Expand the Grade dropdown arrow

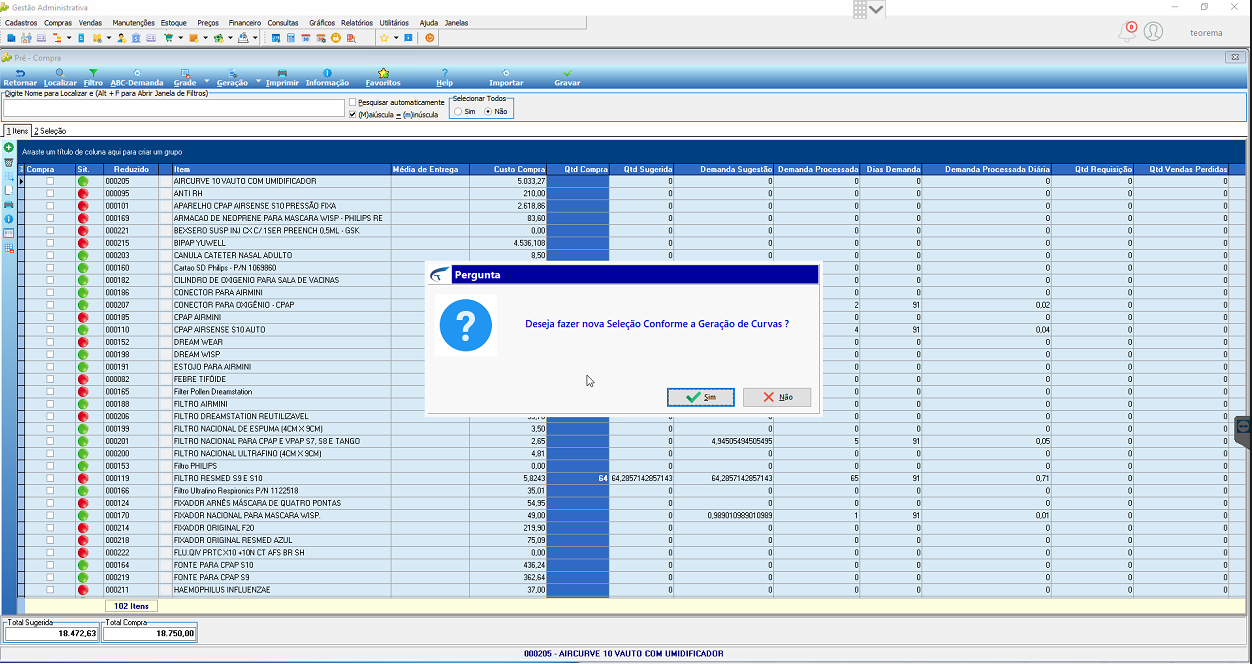(x=207, y=81)
